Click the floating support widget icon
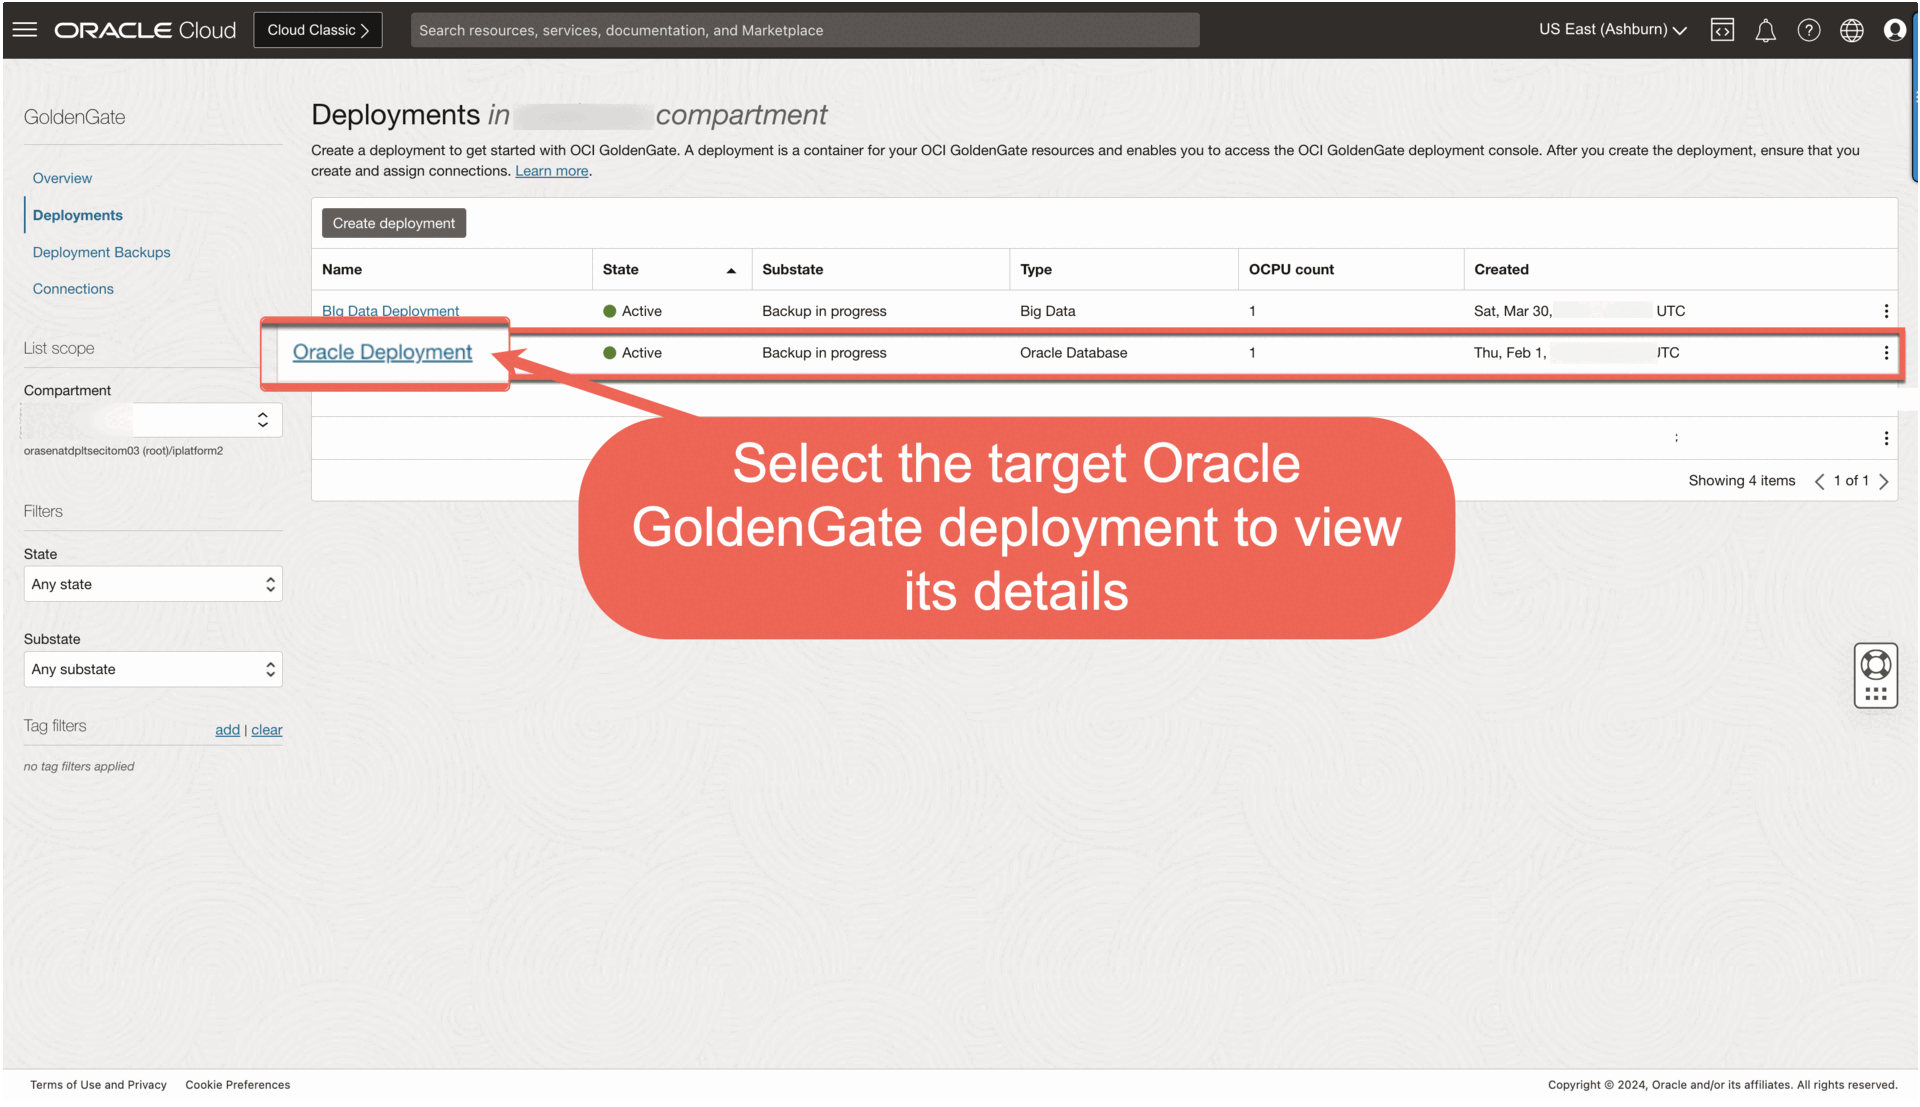The width and height of the screenshot is (1920, 1107). pyautogui.click(x=1876, y=674)
